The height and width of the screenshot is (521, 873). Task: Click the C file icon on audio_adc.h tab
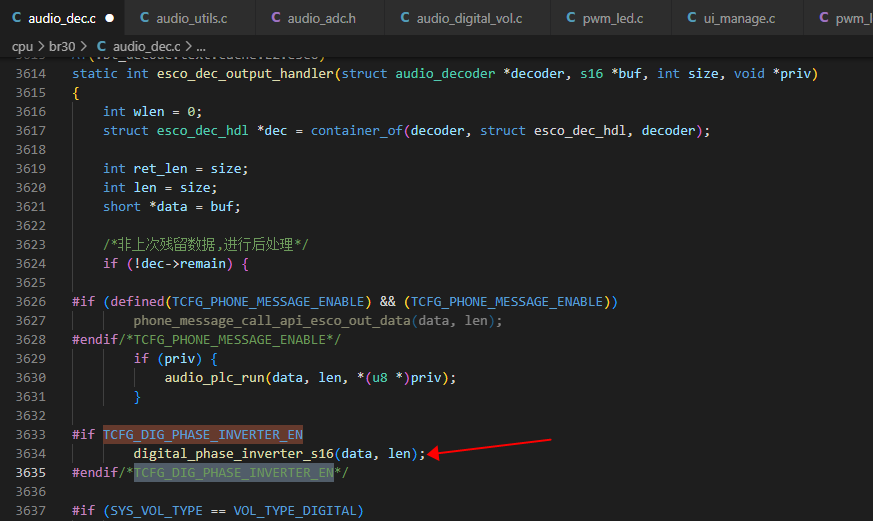[x=276, y=18]
